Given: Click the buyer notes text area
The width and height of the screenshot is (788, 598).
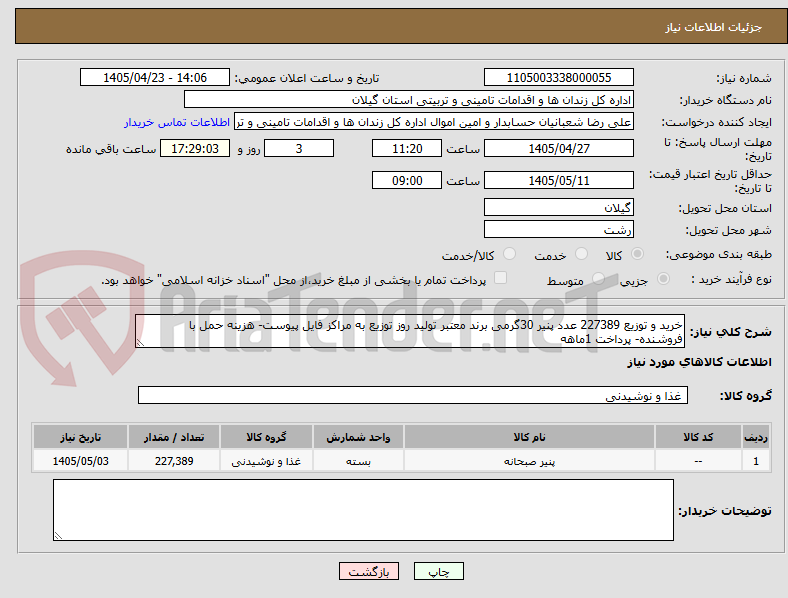Looking at the screenshot, I should coord(363,510).
